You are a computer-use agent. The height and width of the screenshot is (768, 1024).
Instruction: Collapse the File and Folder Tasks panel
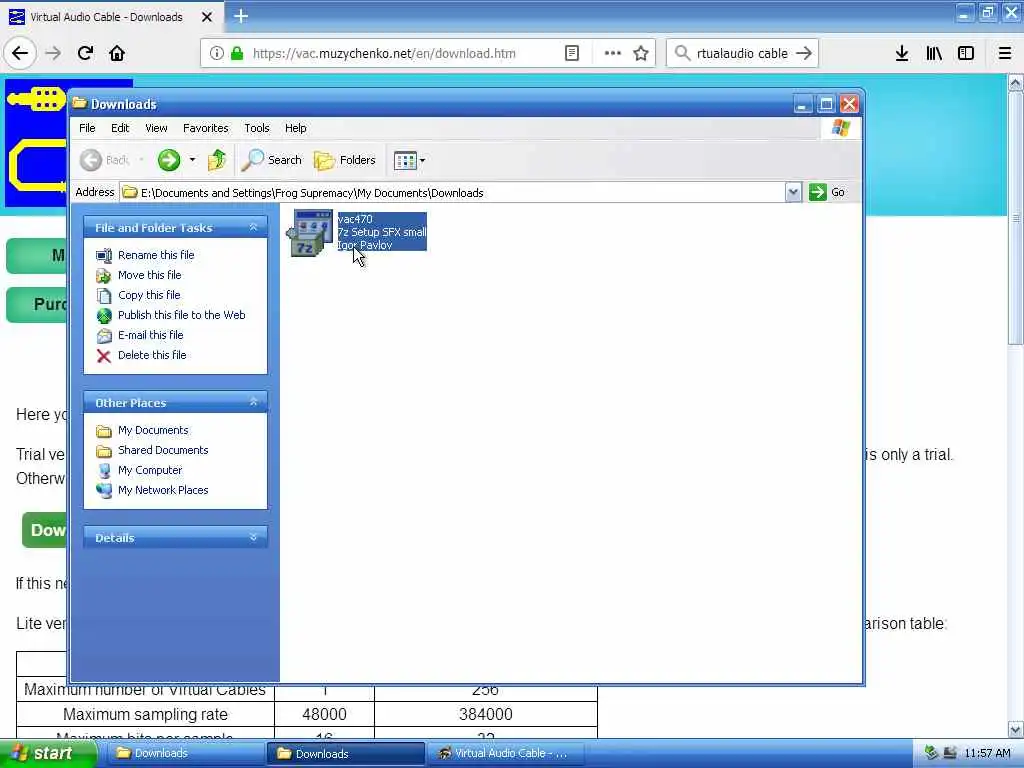point(253,227)
